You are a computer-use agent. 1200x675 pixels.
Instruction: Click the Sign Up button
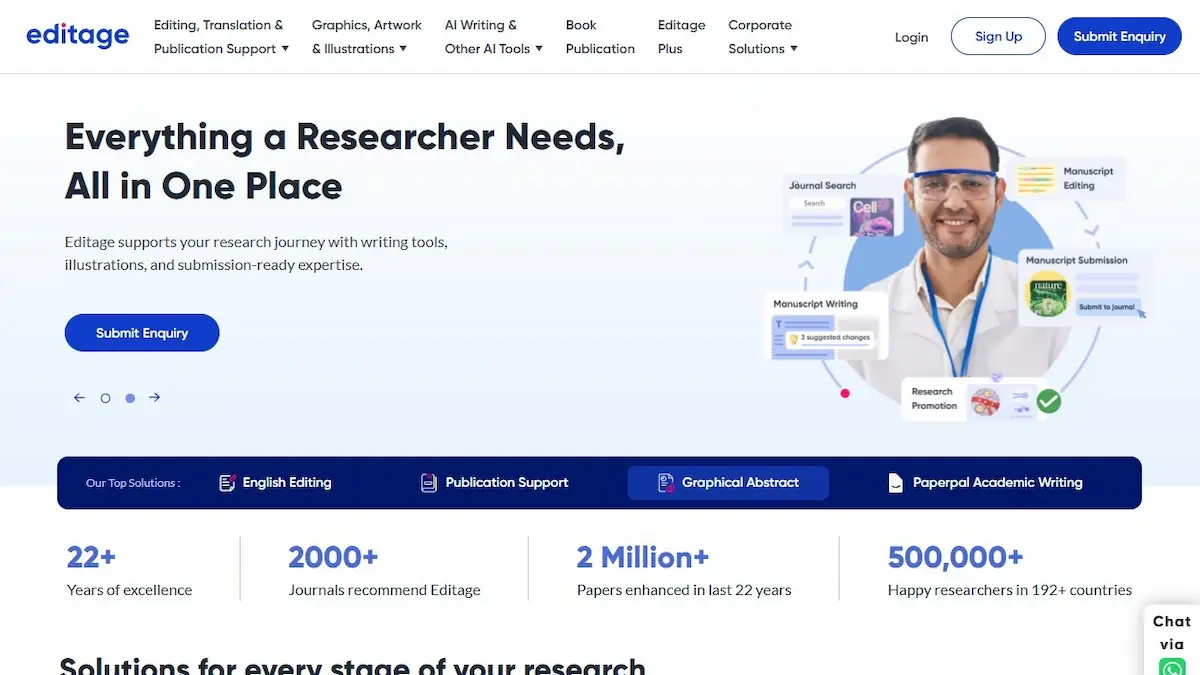(998, 36)
